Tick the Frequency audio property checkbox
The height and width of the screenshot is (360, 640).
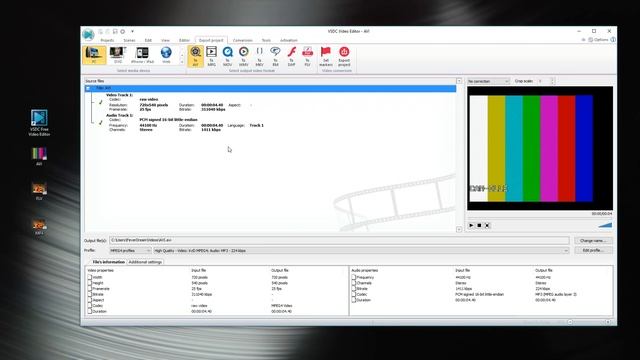pos(353,277)
